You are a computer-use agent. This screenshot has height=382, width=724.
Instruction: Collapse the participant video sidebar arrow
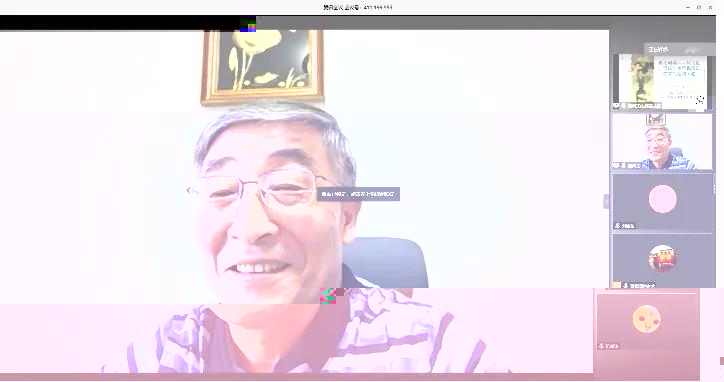606,201
